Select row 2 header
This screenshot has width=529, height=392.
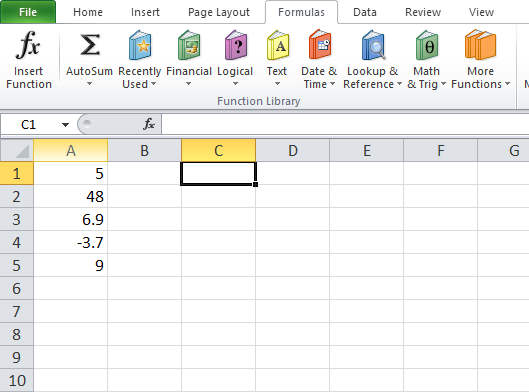click(x=17, y=196)
